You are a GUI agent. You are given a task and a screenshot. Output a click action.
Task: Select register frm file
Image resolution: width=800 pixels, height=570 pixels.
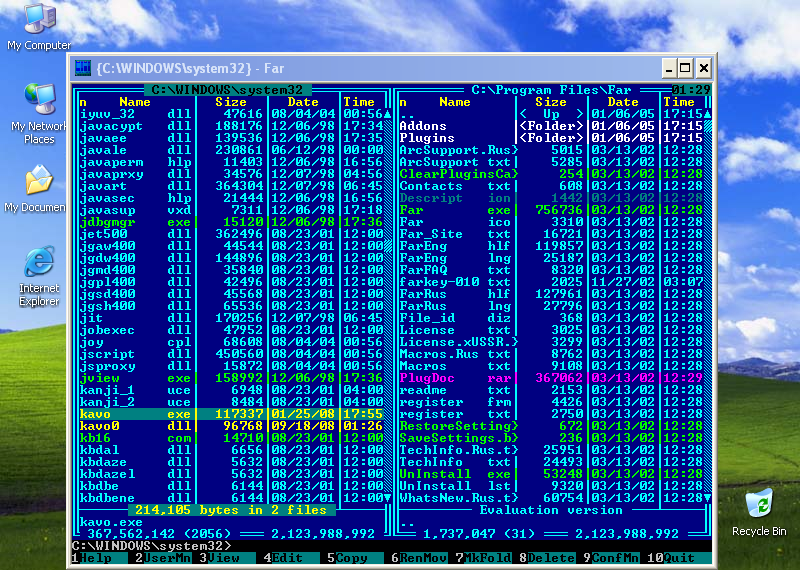click(x=551, y=402)
